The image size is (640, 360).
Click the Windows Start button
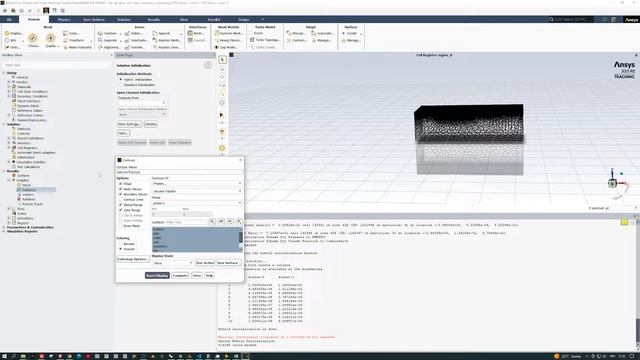(x=4, y=356)
